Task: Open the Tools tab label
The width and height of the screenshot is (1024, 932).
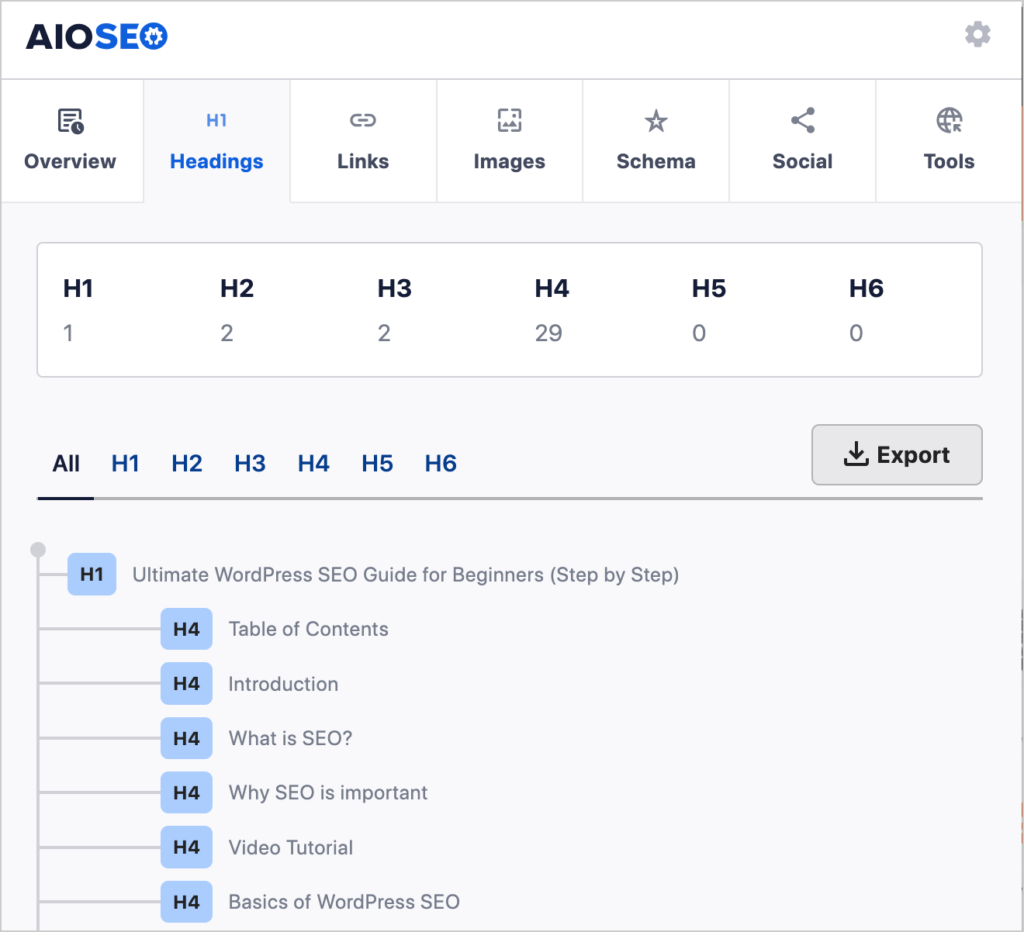Action: 949,161
